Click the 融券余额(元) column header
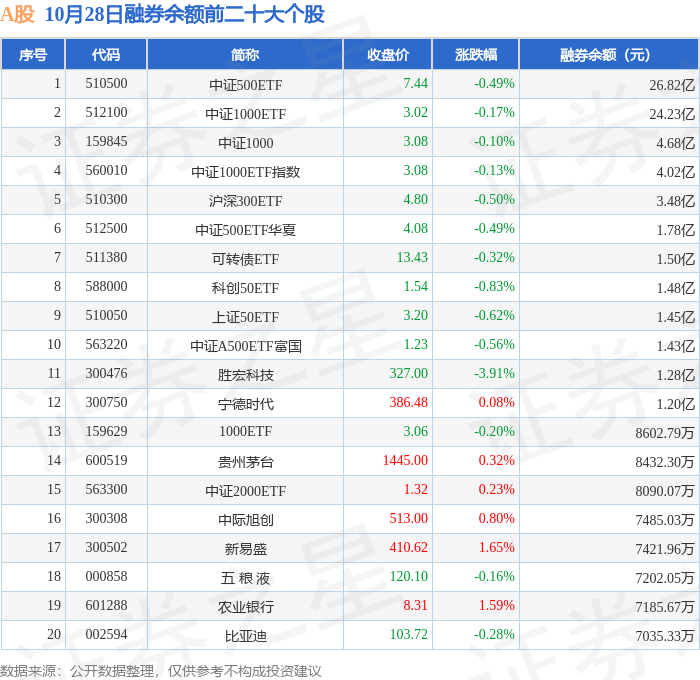This screenshot has height=680, width=700. tap(608, 54)
